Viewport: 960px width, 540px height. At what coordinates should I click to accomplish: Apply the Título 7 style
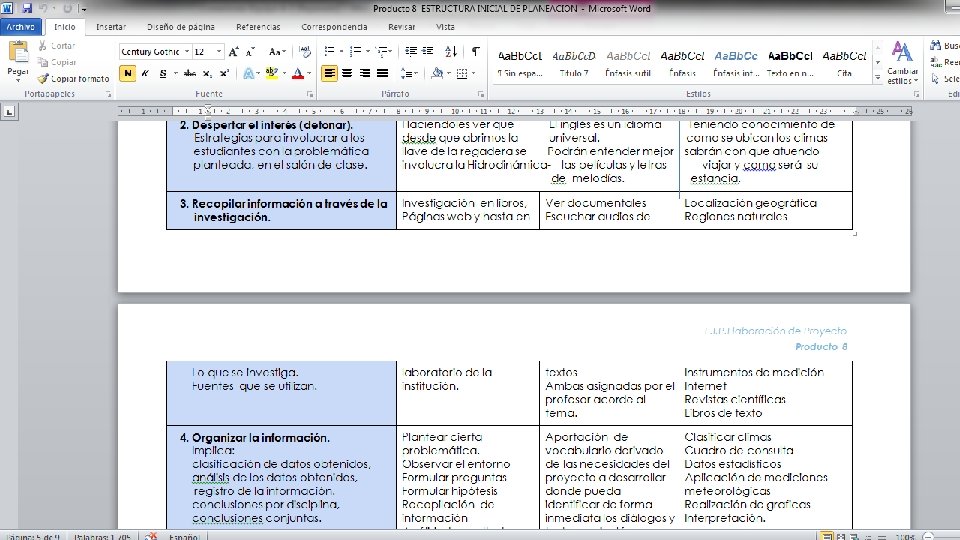[574, 62]
